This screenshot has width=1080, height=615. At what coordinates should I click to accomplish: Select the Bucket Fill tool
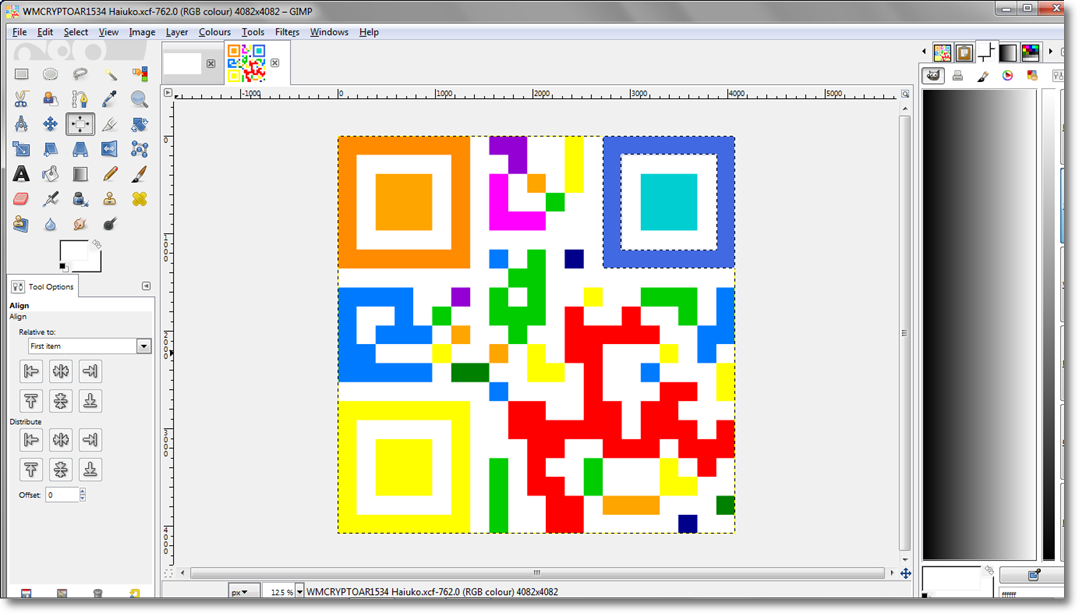tap(50, 174)
